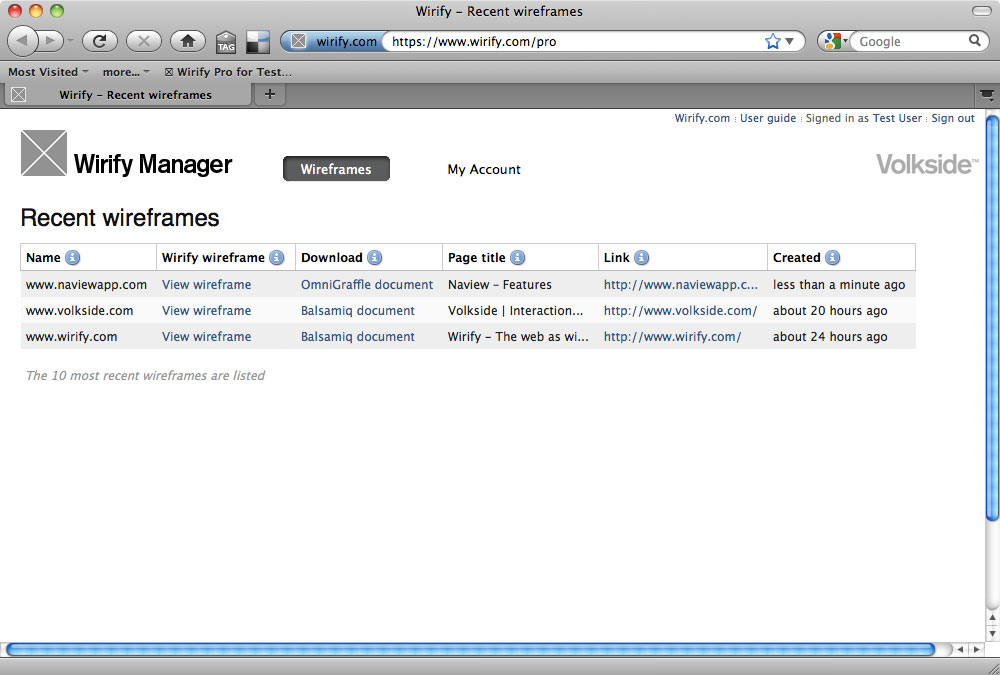
Task: Click the info icon beside Download header
Action: coord(374,258)
